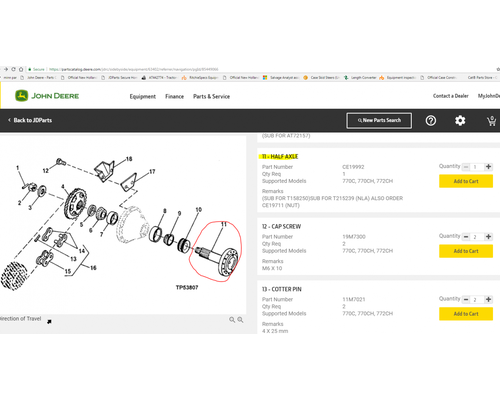Go Back to JDParts

[x=30, y=120]
